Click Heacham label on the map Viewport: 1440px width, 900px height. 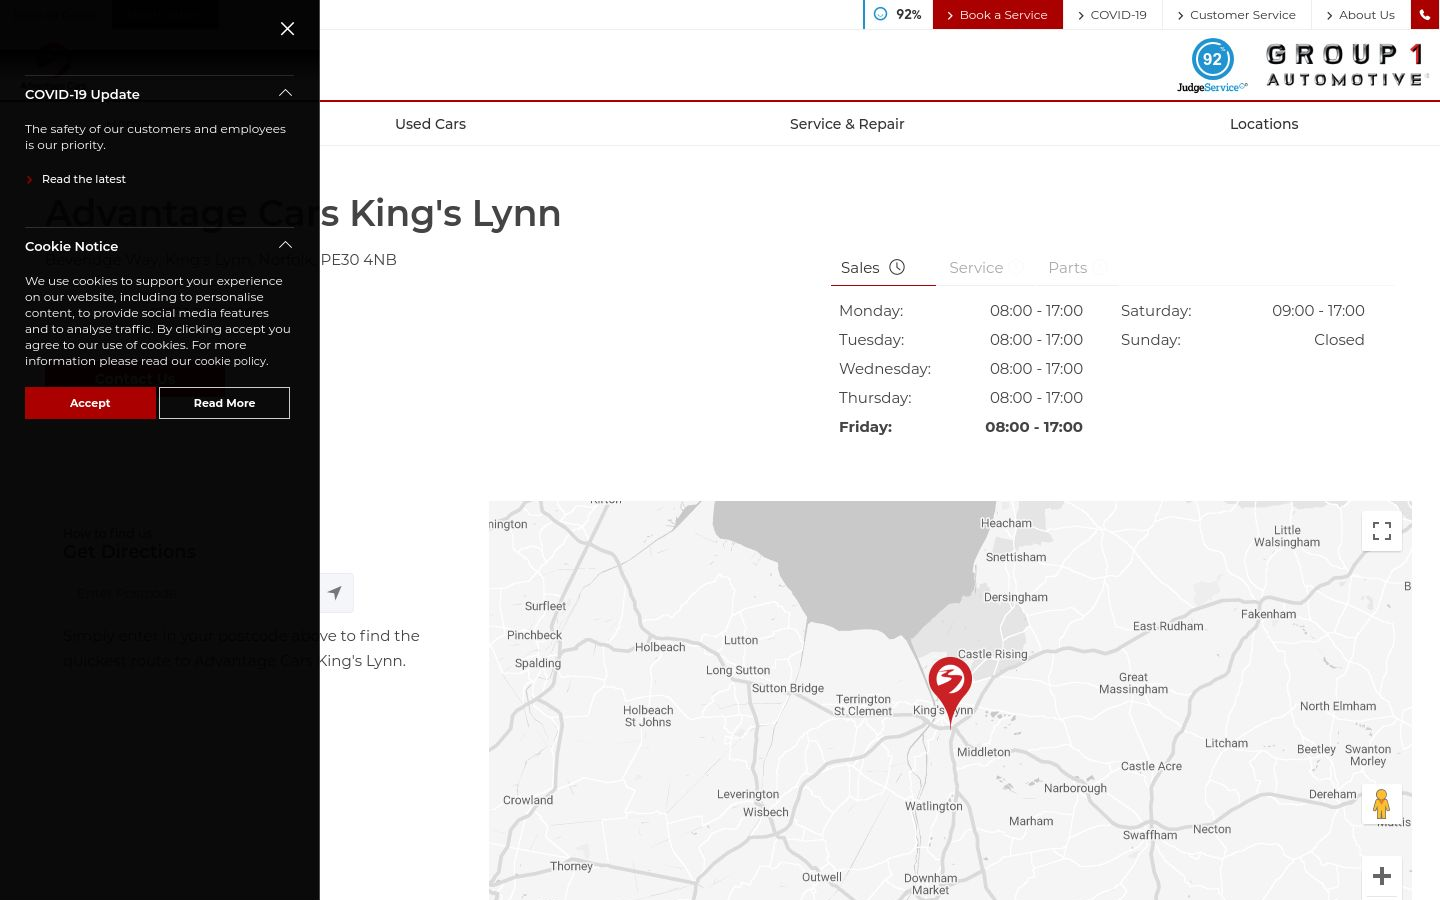[x=1006, y=523]
